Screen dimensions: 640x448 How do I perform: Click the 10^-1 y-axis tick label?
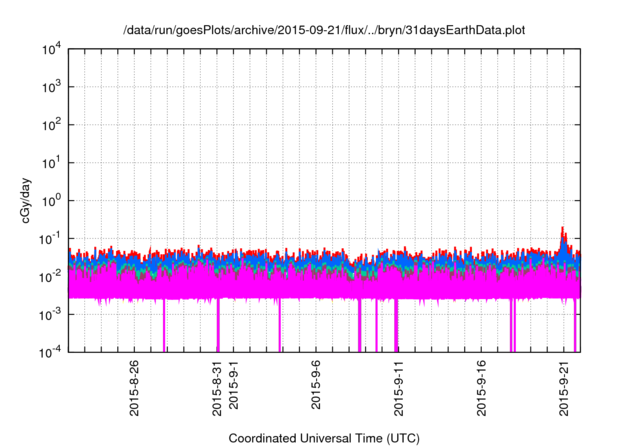51,239
